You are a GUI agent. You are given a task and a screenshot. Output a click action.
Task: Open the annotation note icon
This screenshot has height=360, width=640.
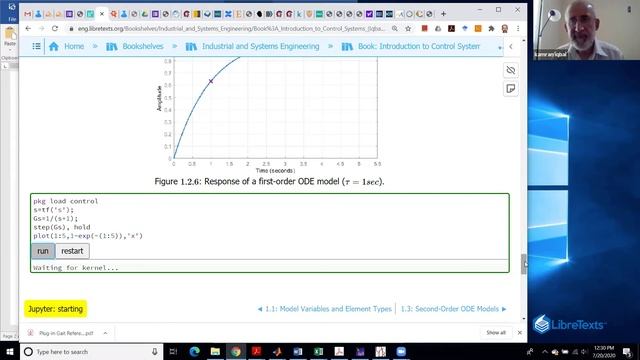tap(511, 89)
